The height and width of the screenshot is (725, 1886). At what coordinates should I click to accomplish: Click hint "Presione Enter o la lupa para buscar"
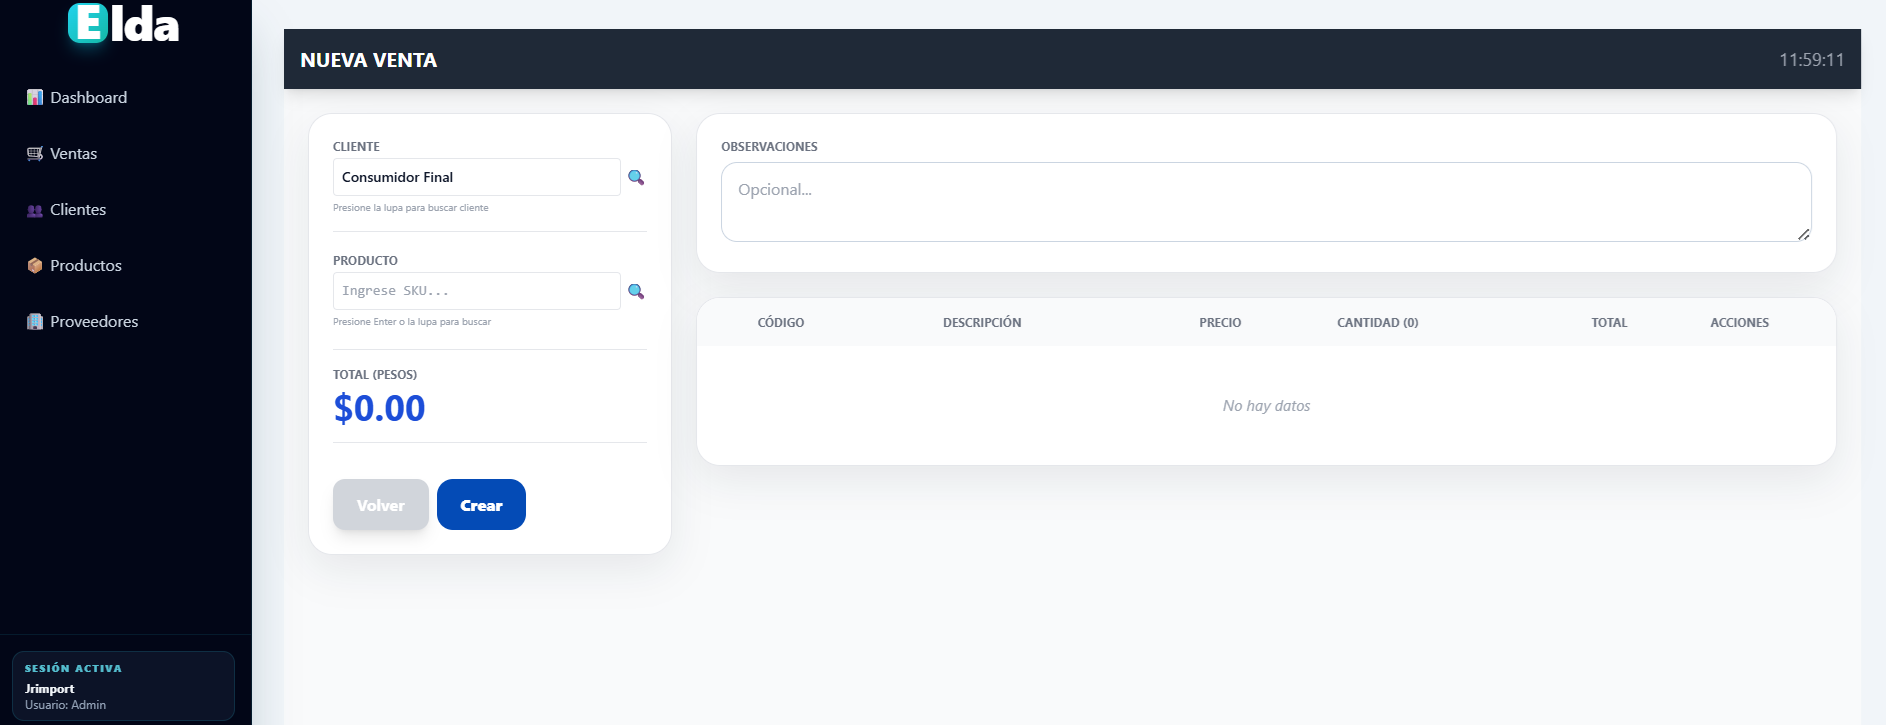[412, 322]
